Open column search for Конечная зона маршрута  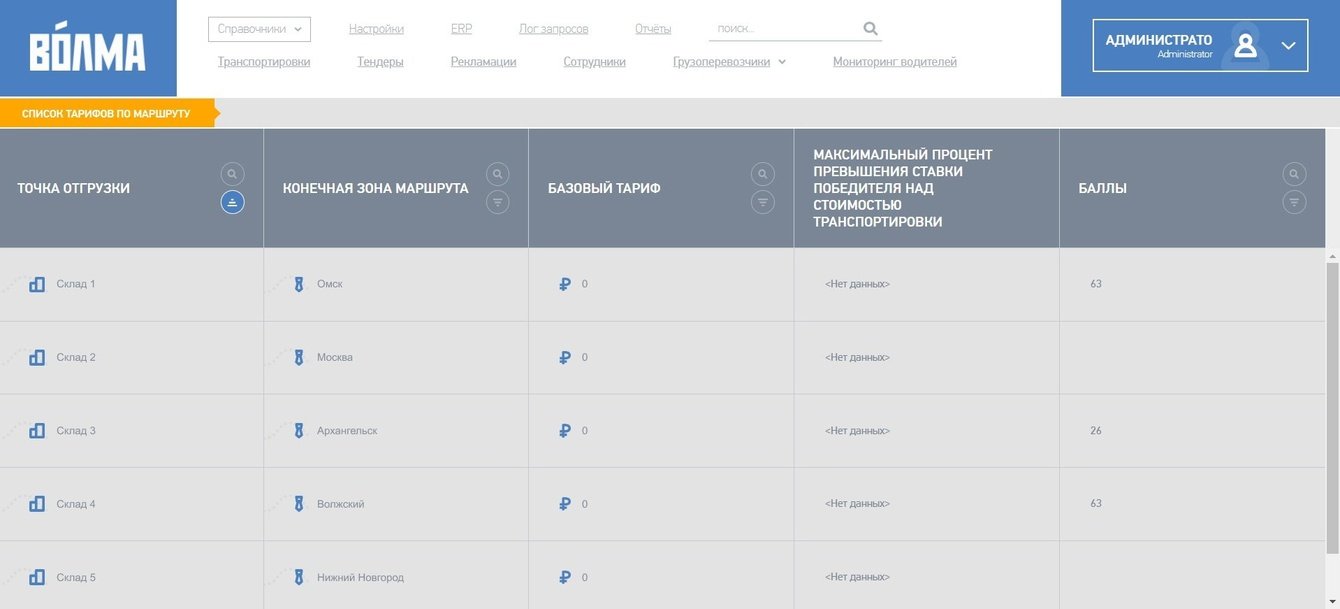tap(498, 174)
